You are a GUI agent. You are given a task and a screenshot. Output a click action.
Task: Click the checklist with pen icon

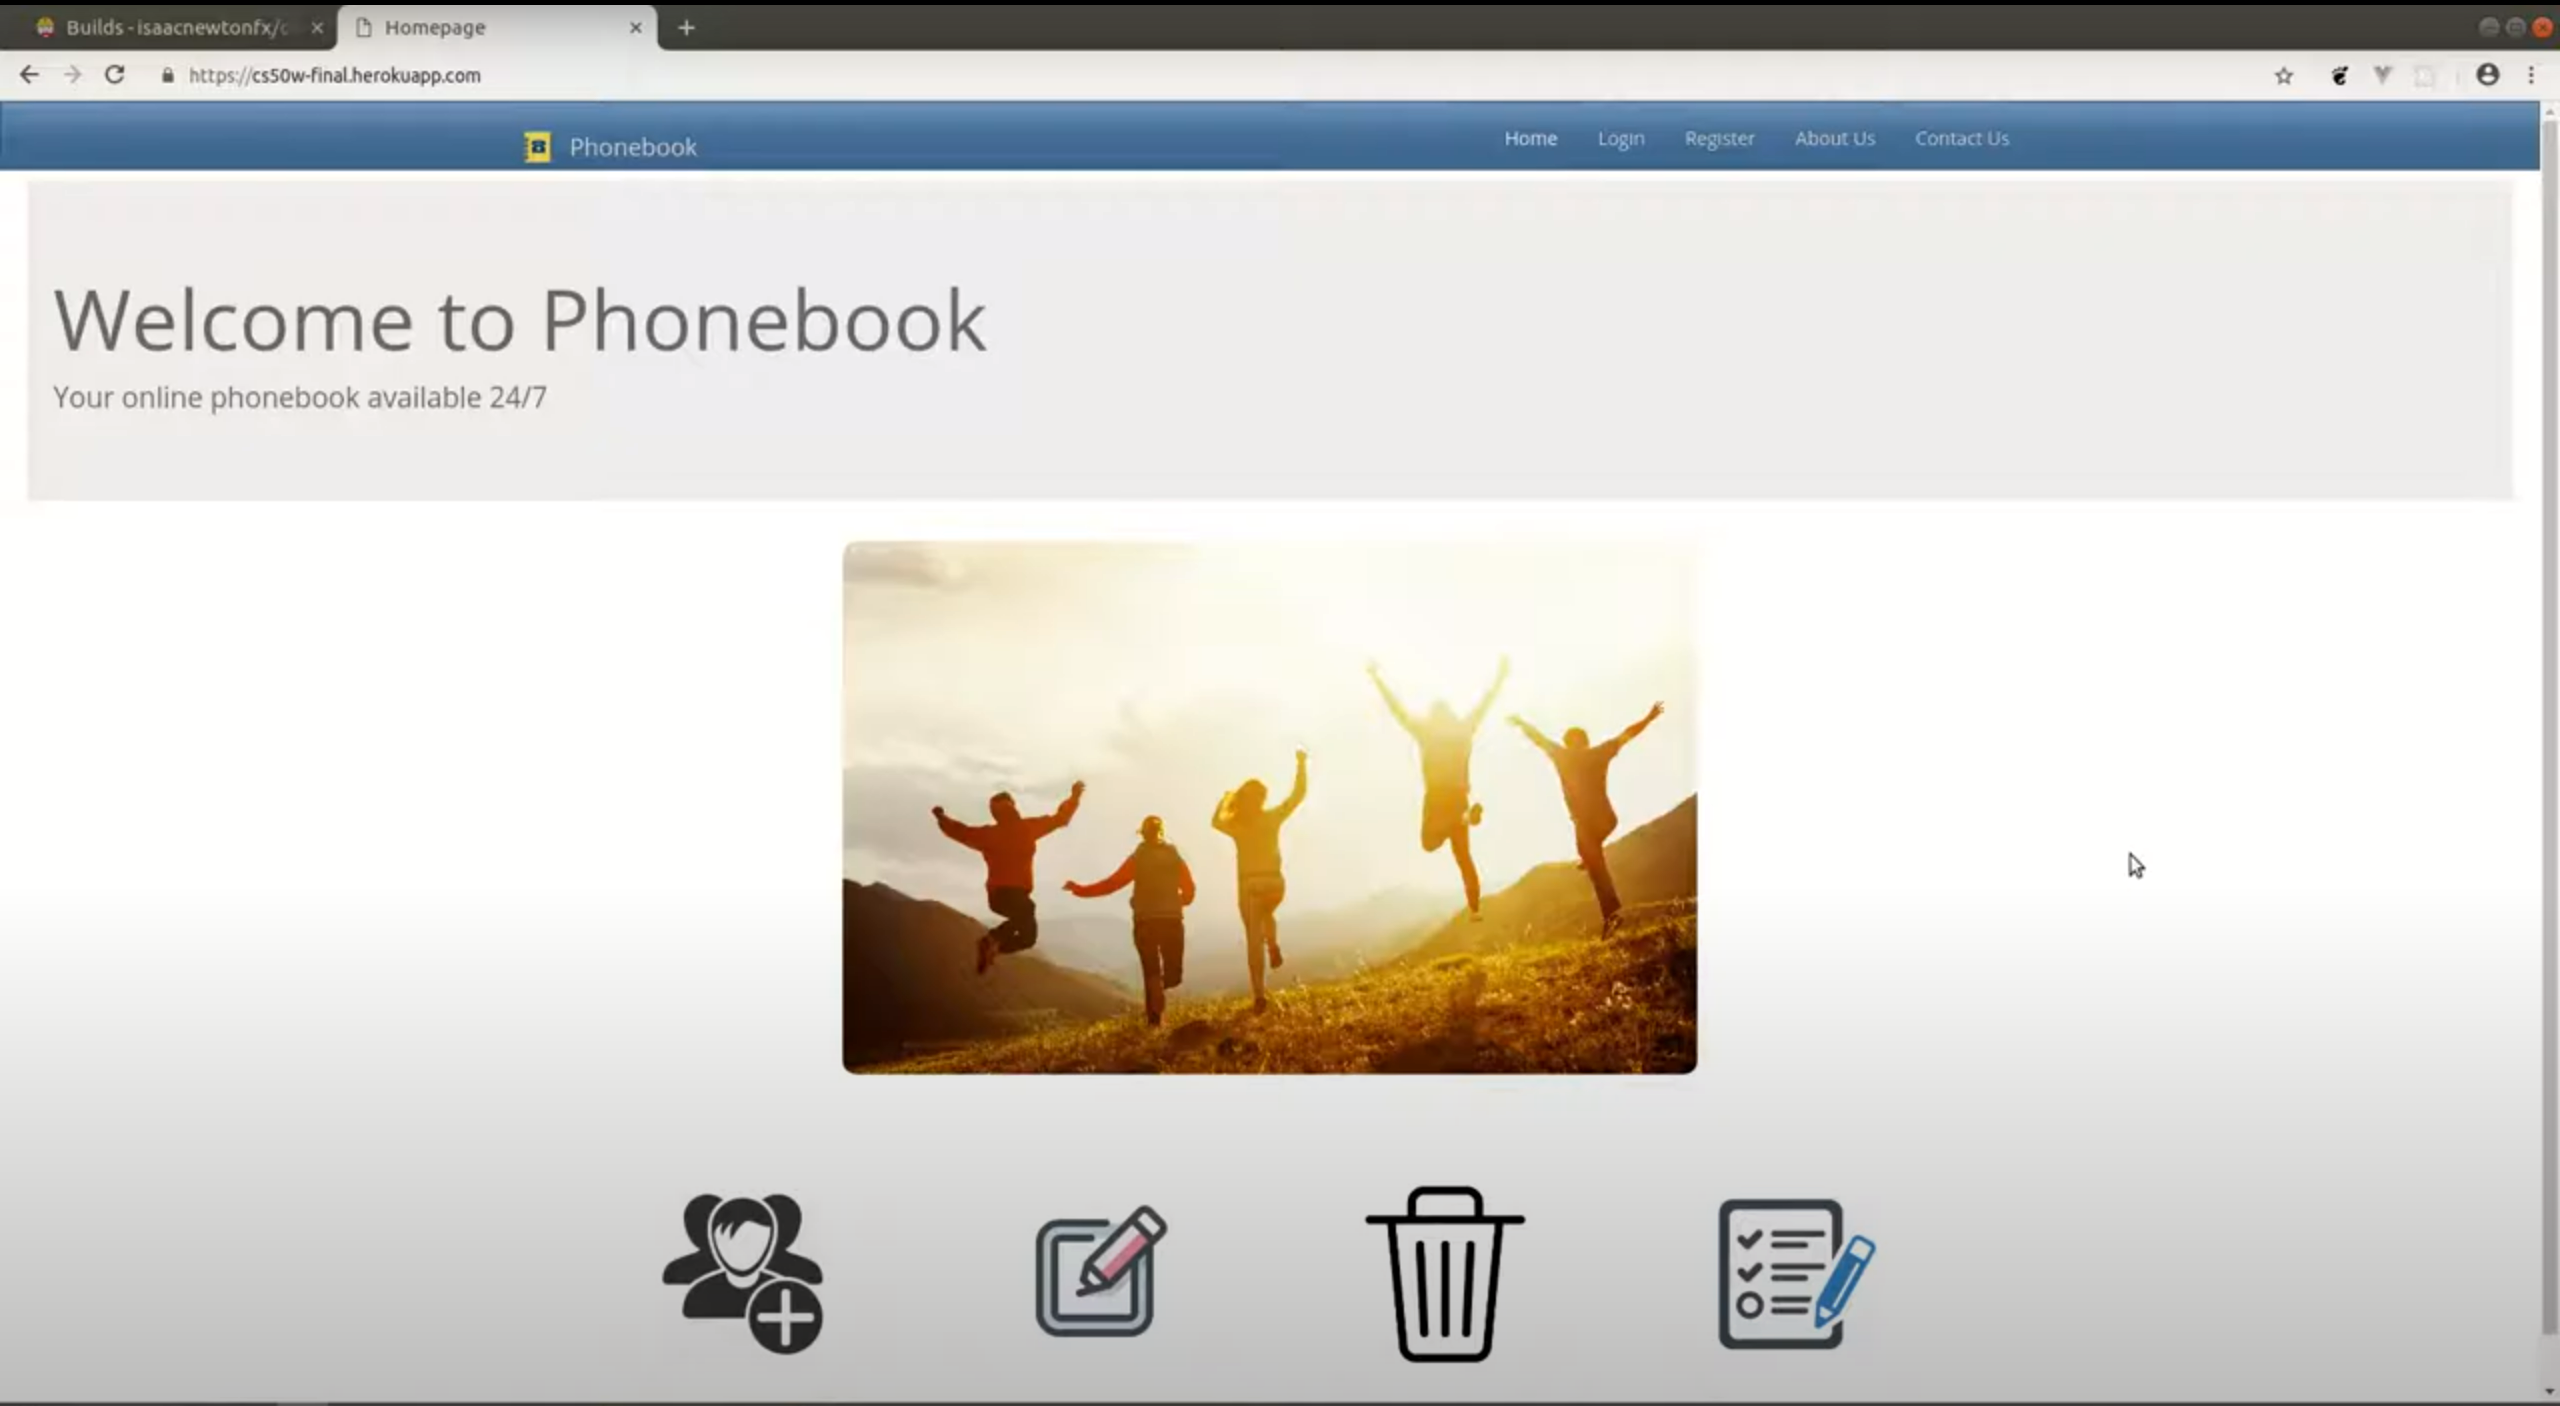click(x=1795, y=1273)
